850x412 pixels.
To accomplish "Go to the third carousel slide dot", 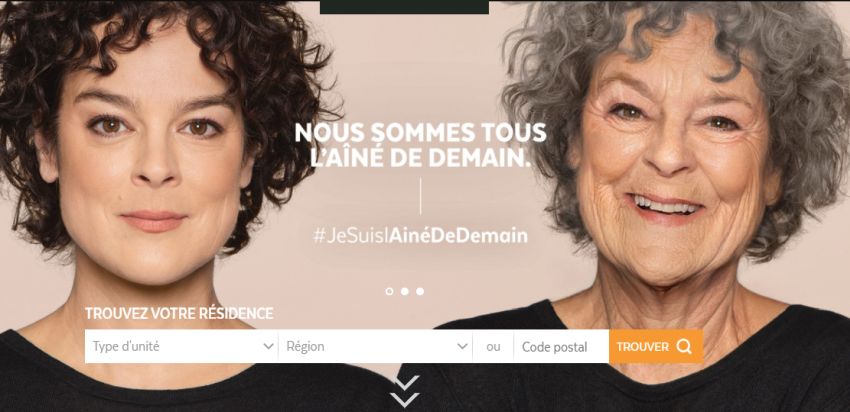I will click(420, 291).
